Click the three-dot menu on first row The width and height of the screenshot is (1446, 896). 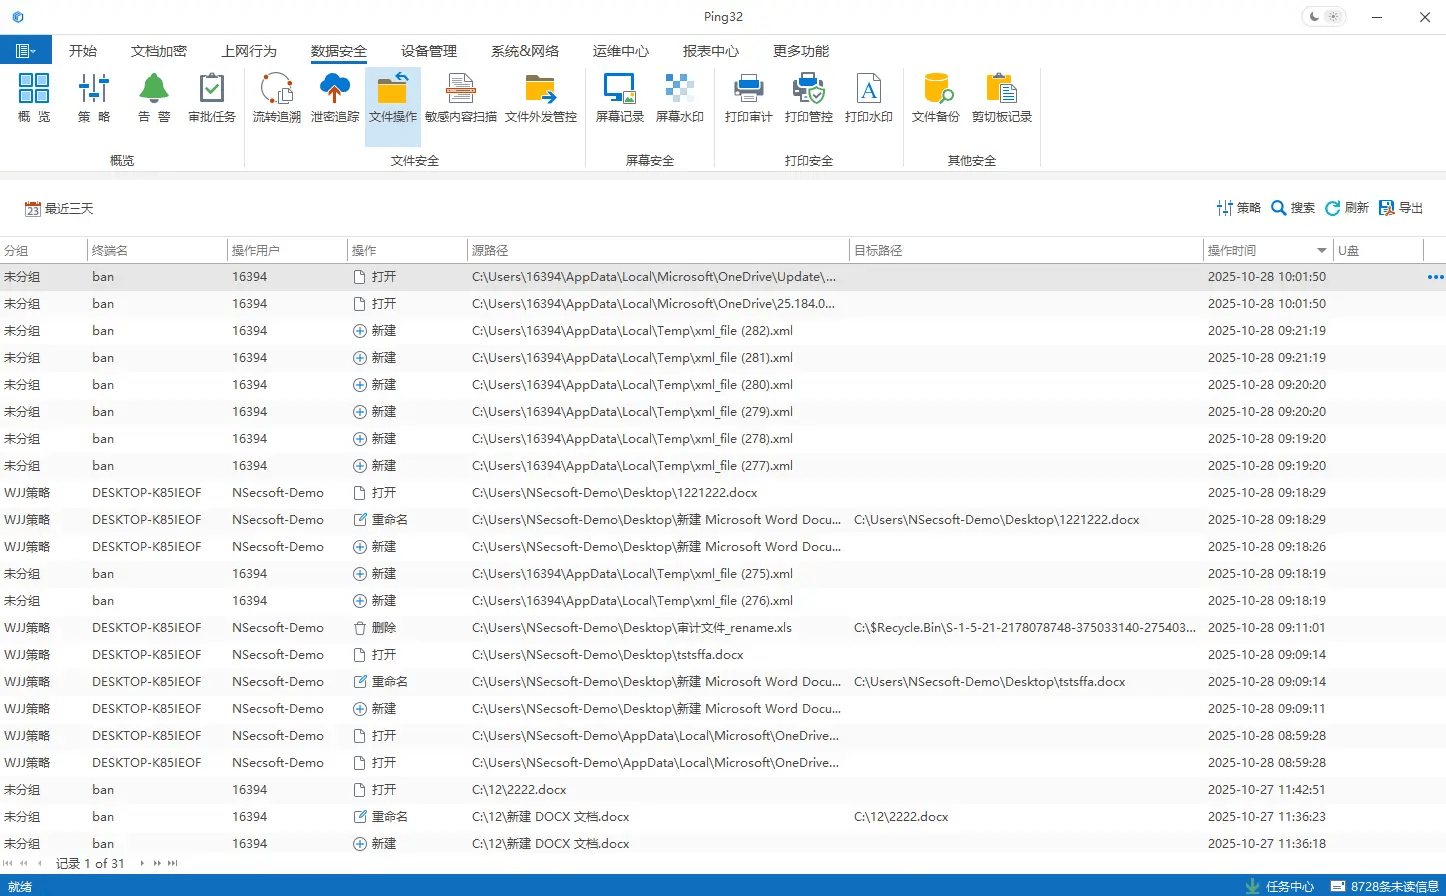click(1435, 277)
